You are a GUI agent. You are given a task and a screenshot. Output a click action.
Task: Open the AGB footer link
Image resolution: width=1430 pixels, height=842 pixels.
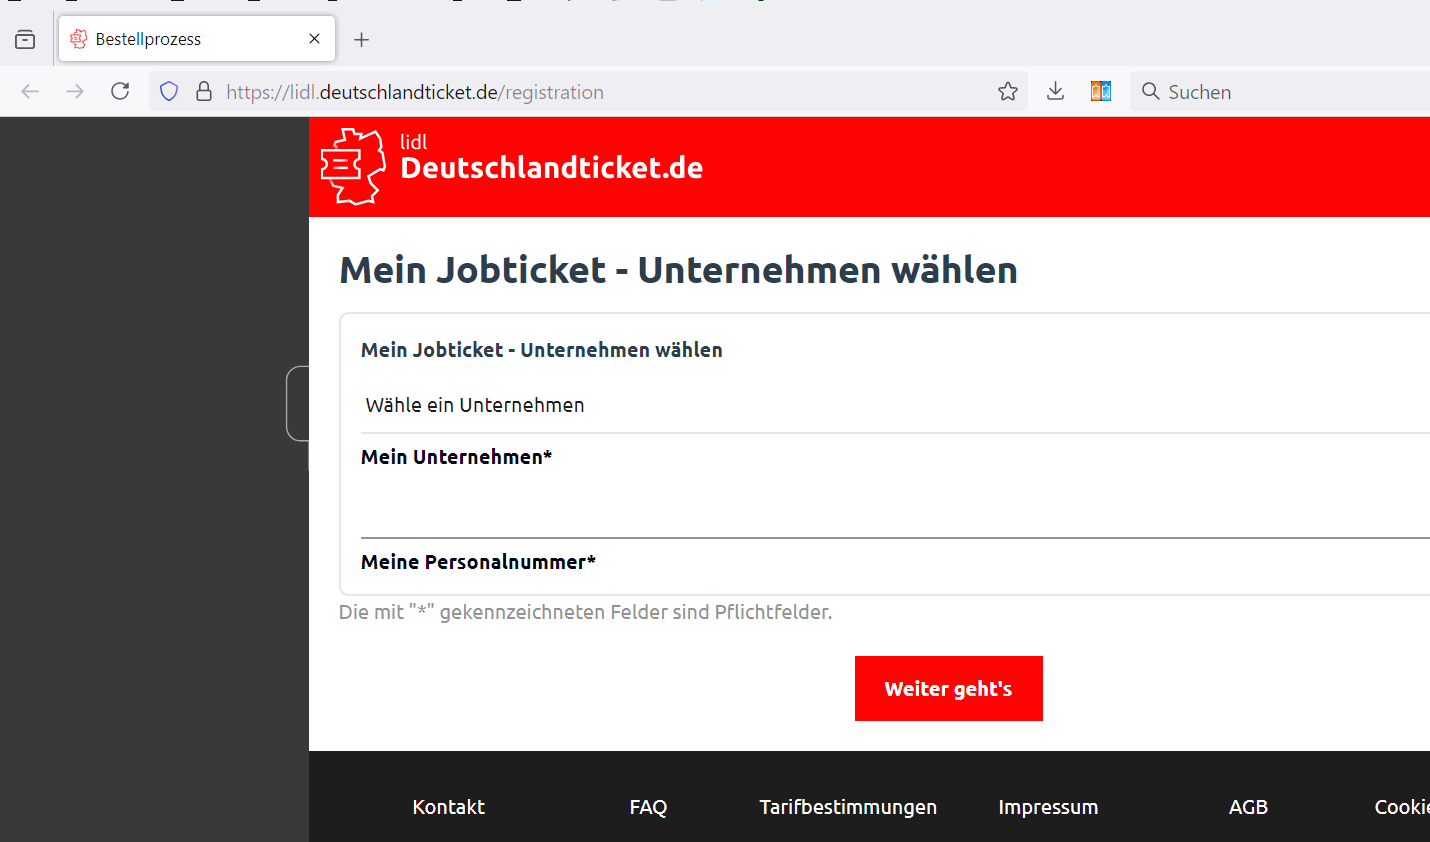pyautogui.click(x=1248, y=807)
